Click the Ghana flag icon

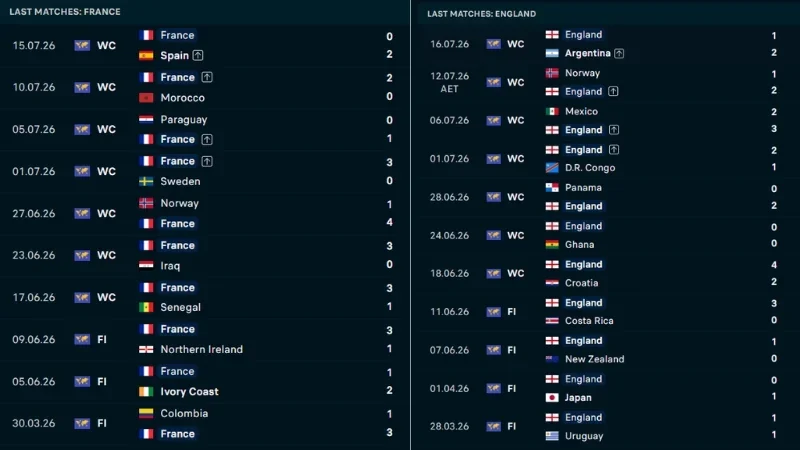(x=552, y=244)
